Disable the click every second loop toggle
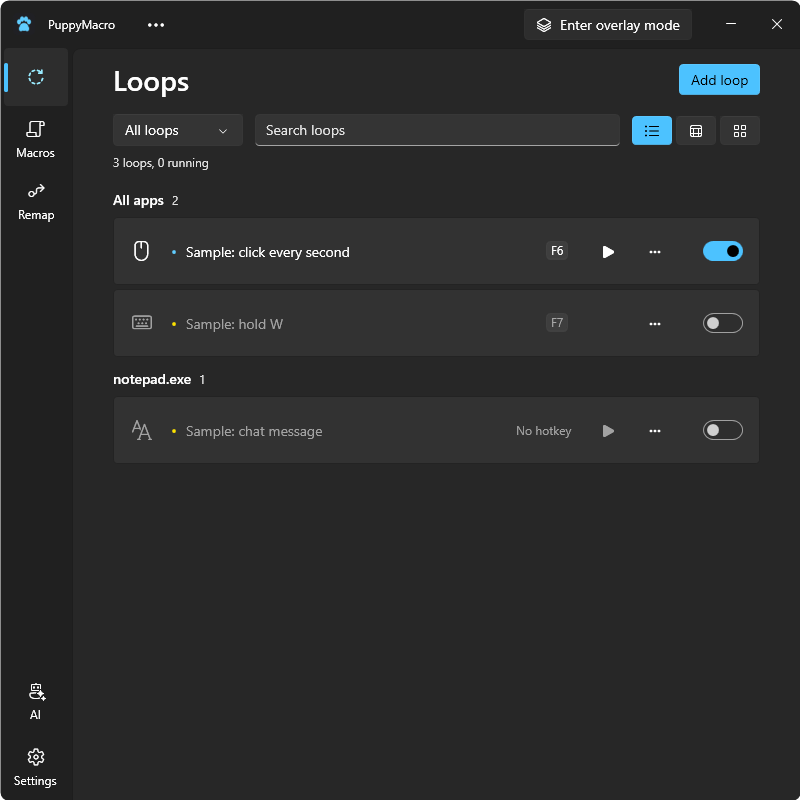This screenshot has width=800, height=800. (722, 251)
